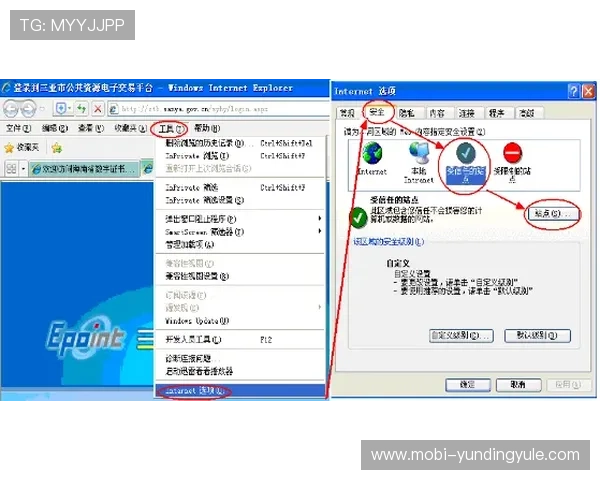Expand the 弹出窗口阻止程序 submenu

pos(320,219)
